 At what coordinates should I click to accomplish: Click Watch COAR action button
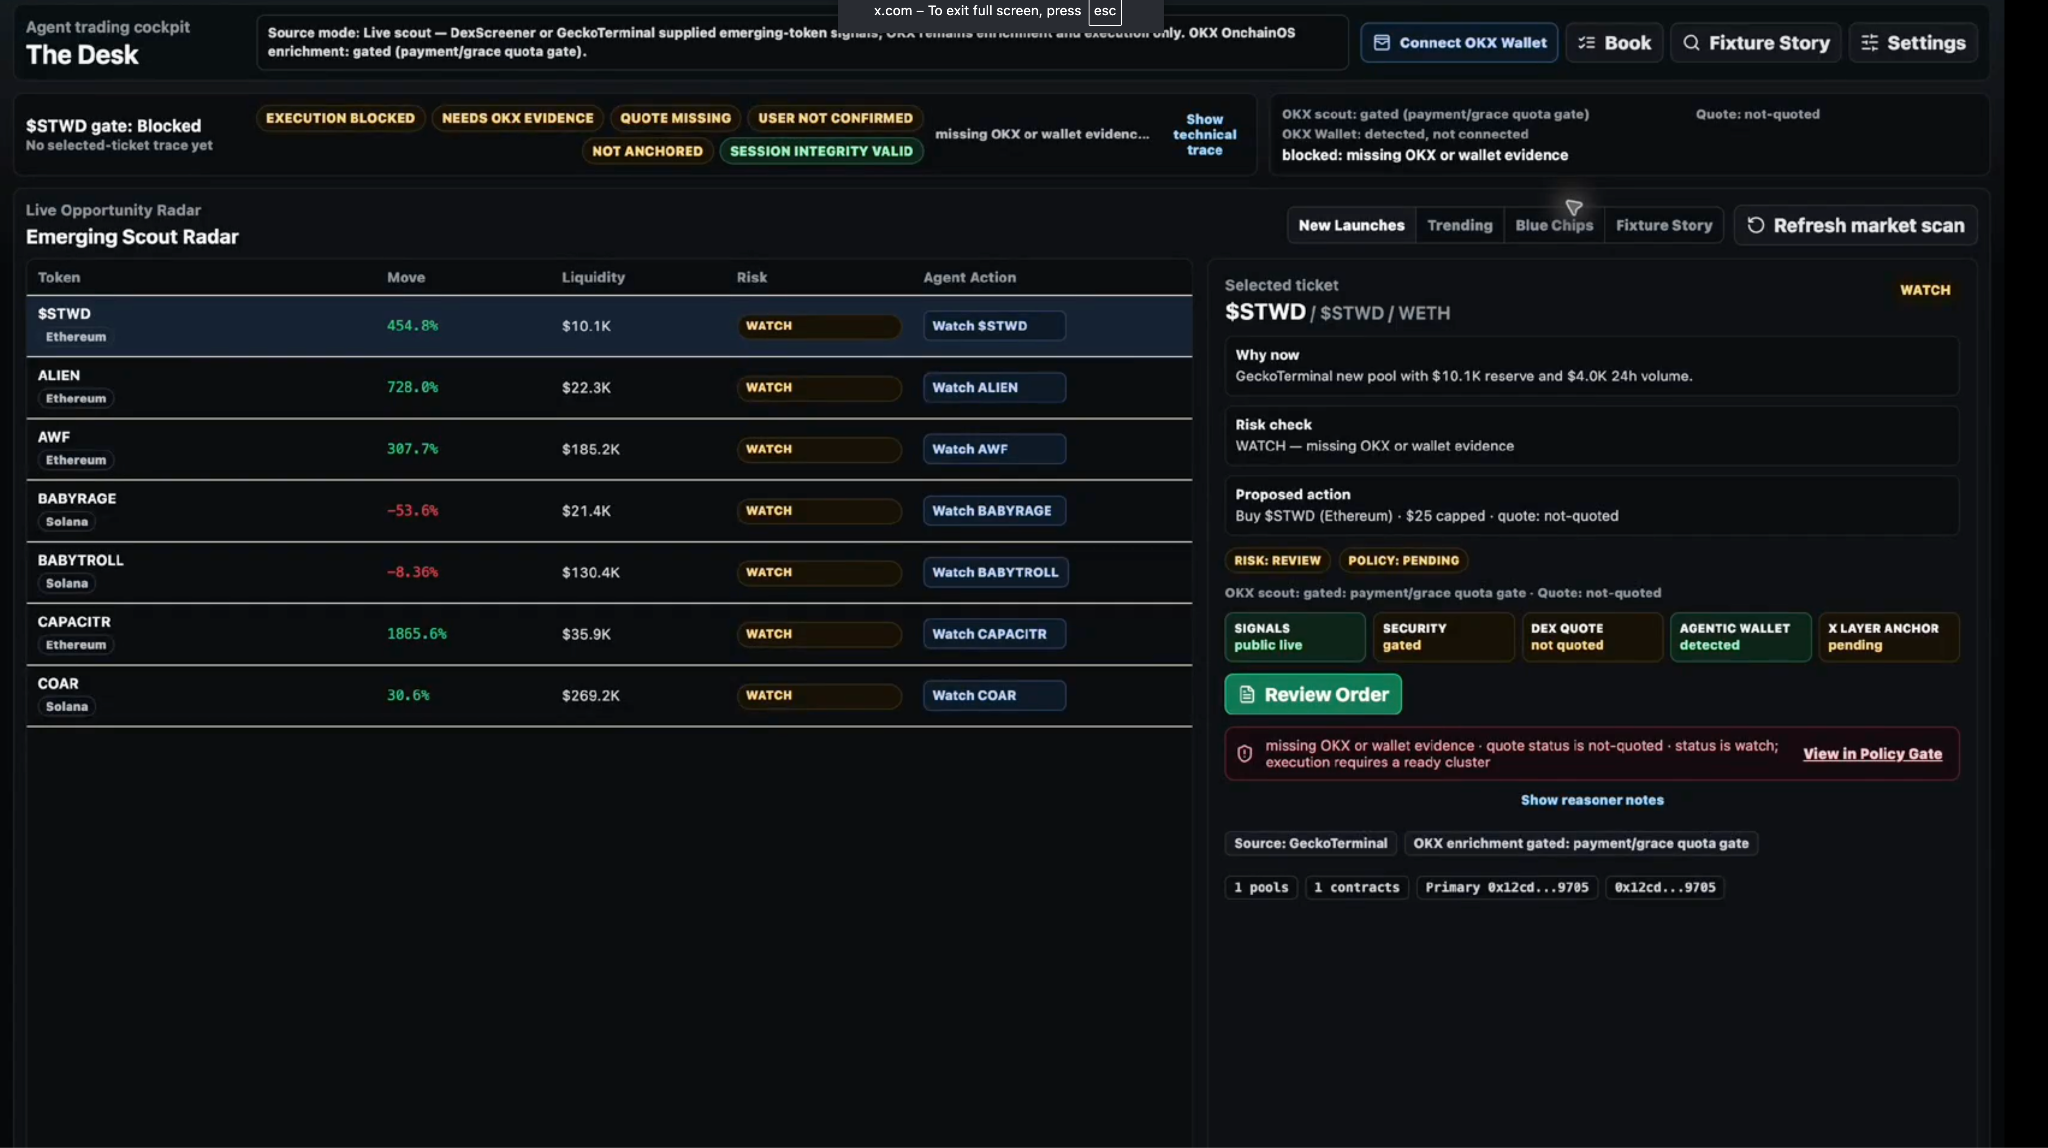[994, 695]
